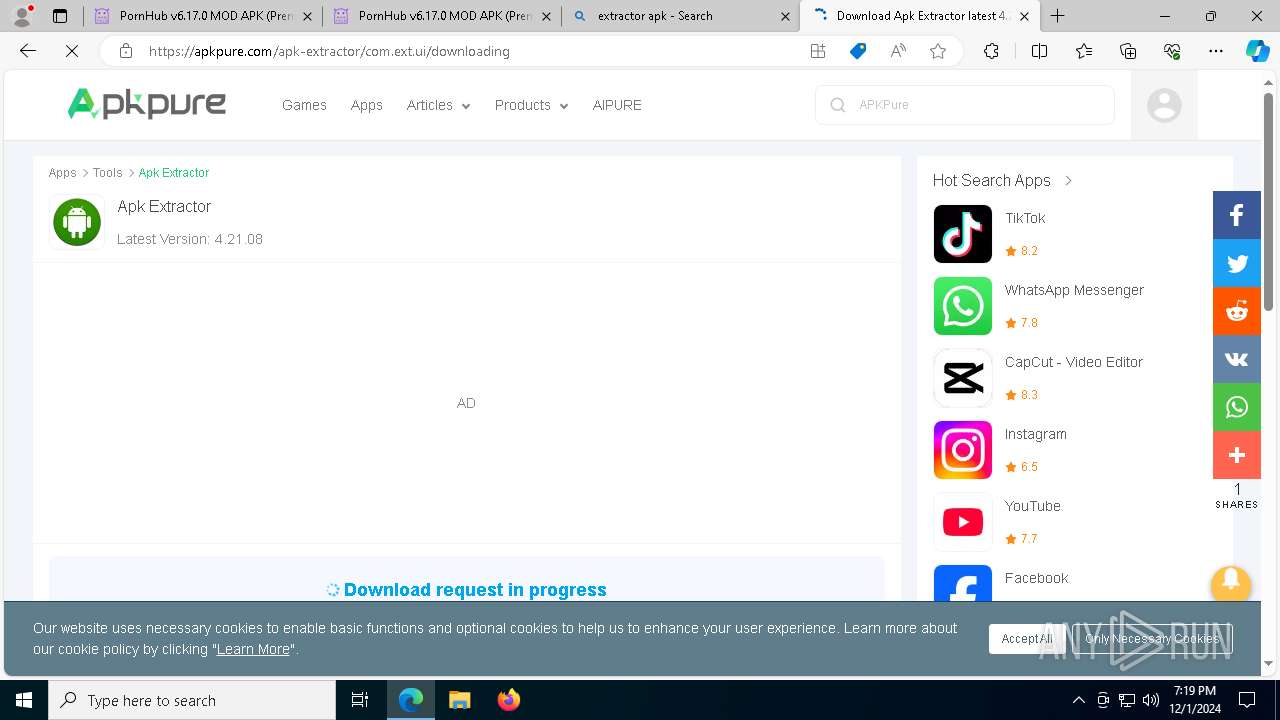The image size is (1280, 720).
Task: Open the Games menu item
Action: [x=304, y=105]
